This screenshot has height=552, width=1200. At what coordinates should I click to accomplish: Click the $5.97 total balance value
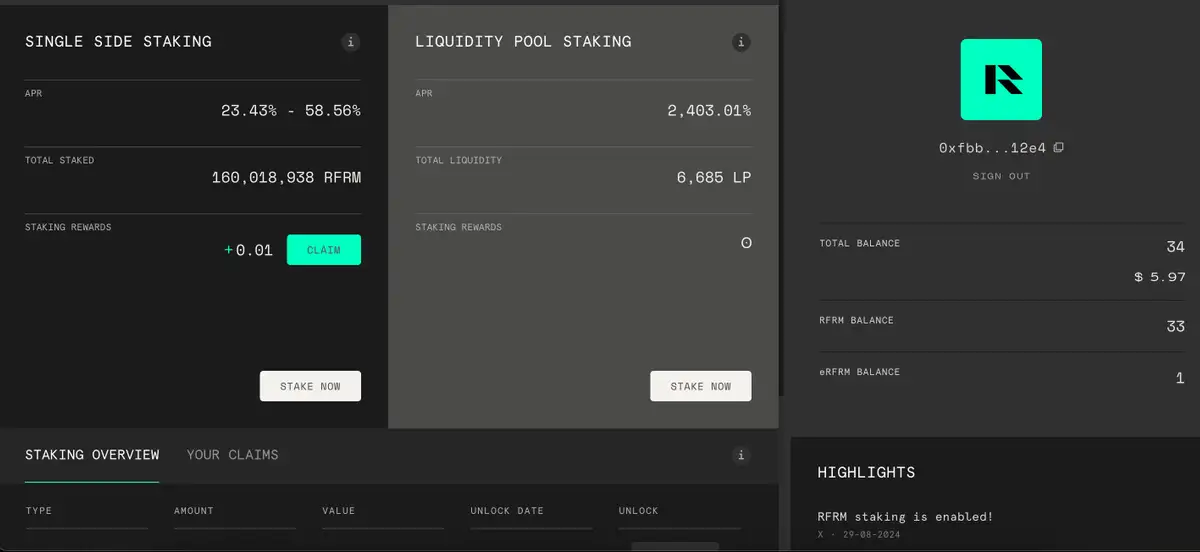(1160, 277)
